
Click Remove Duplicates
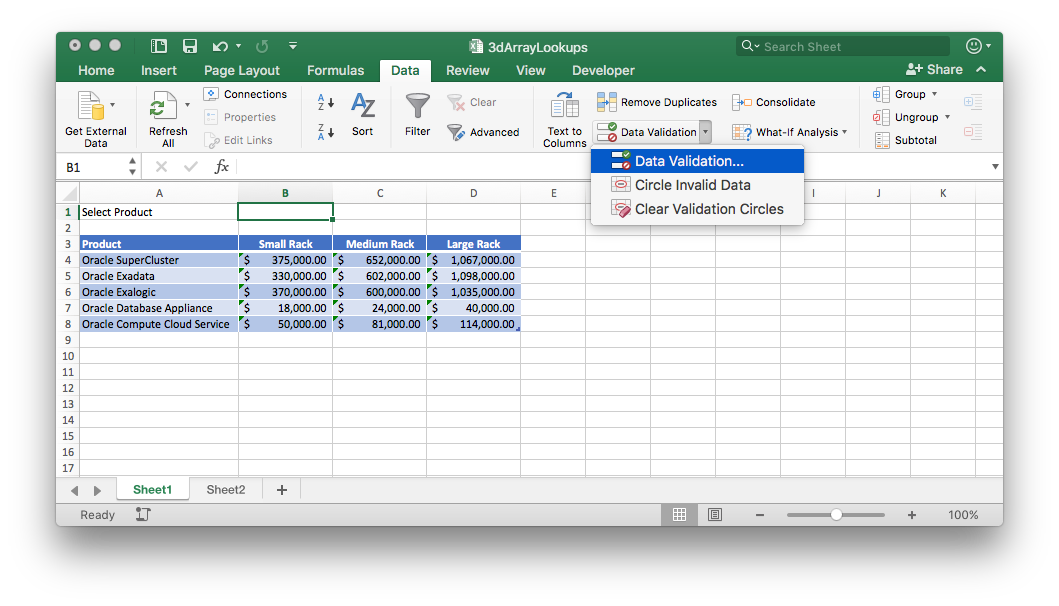(x=657, y=102)
